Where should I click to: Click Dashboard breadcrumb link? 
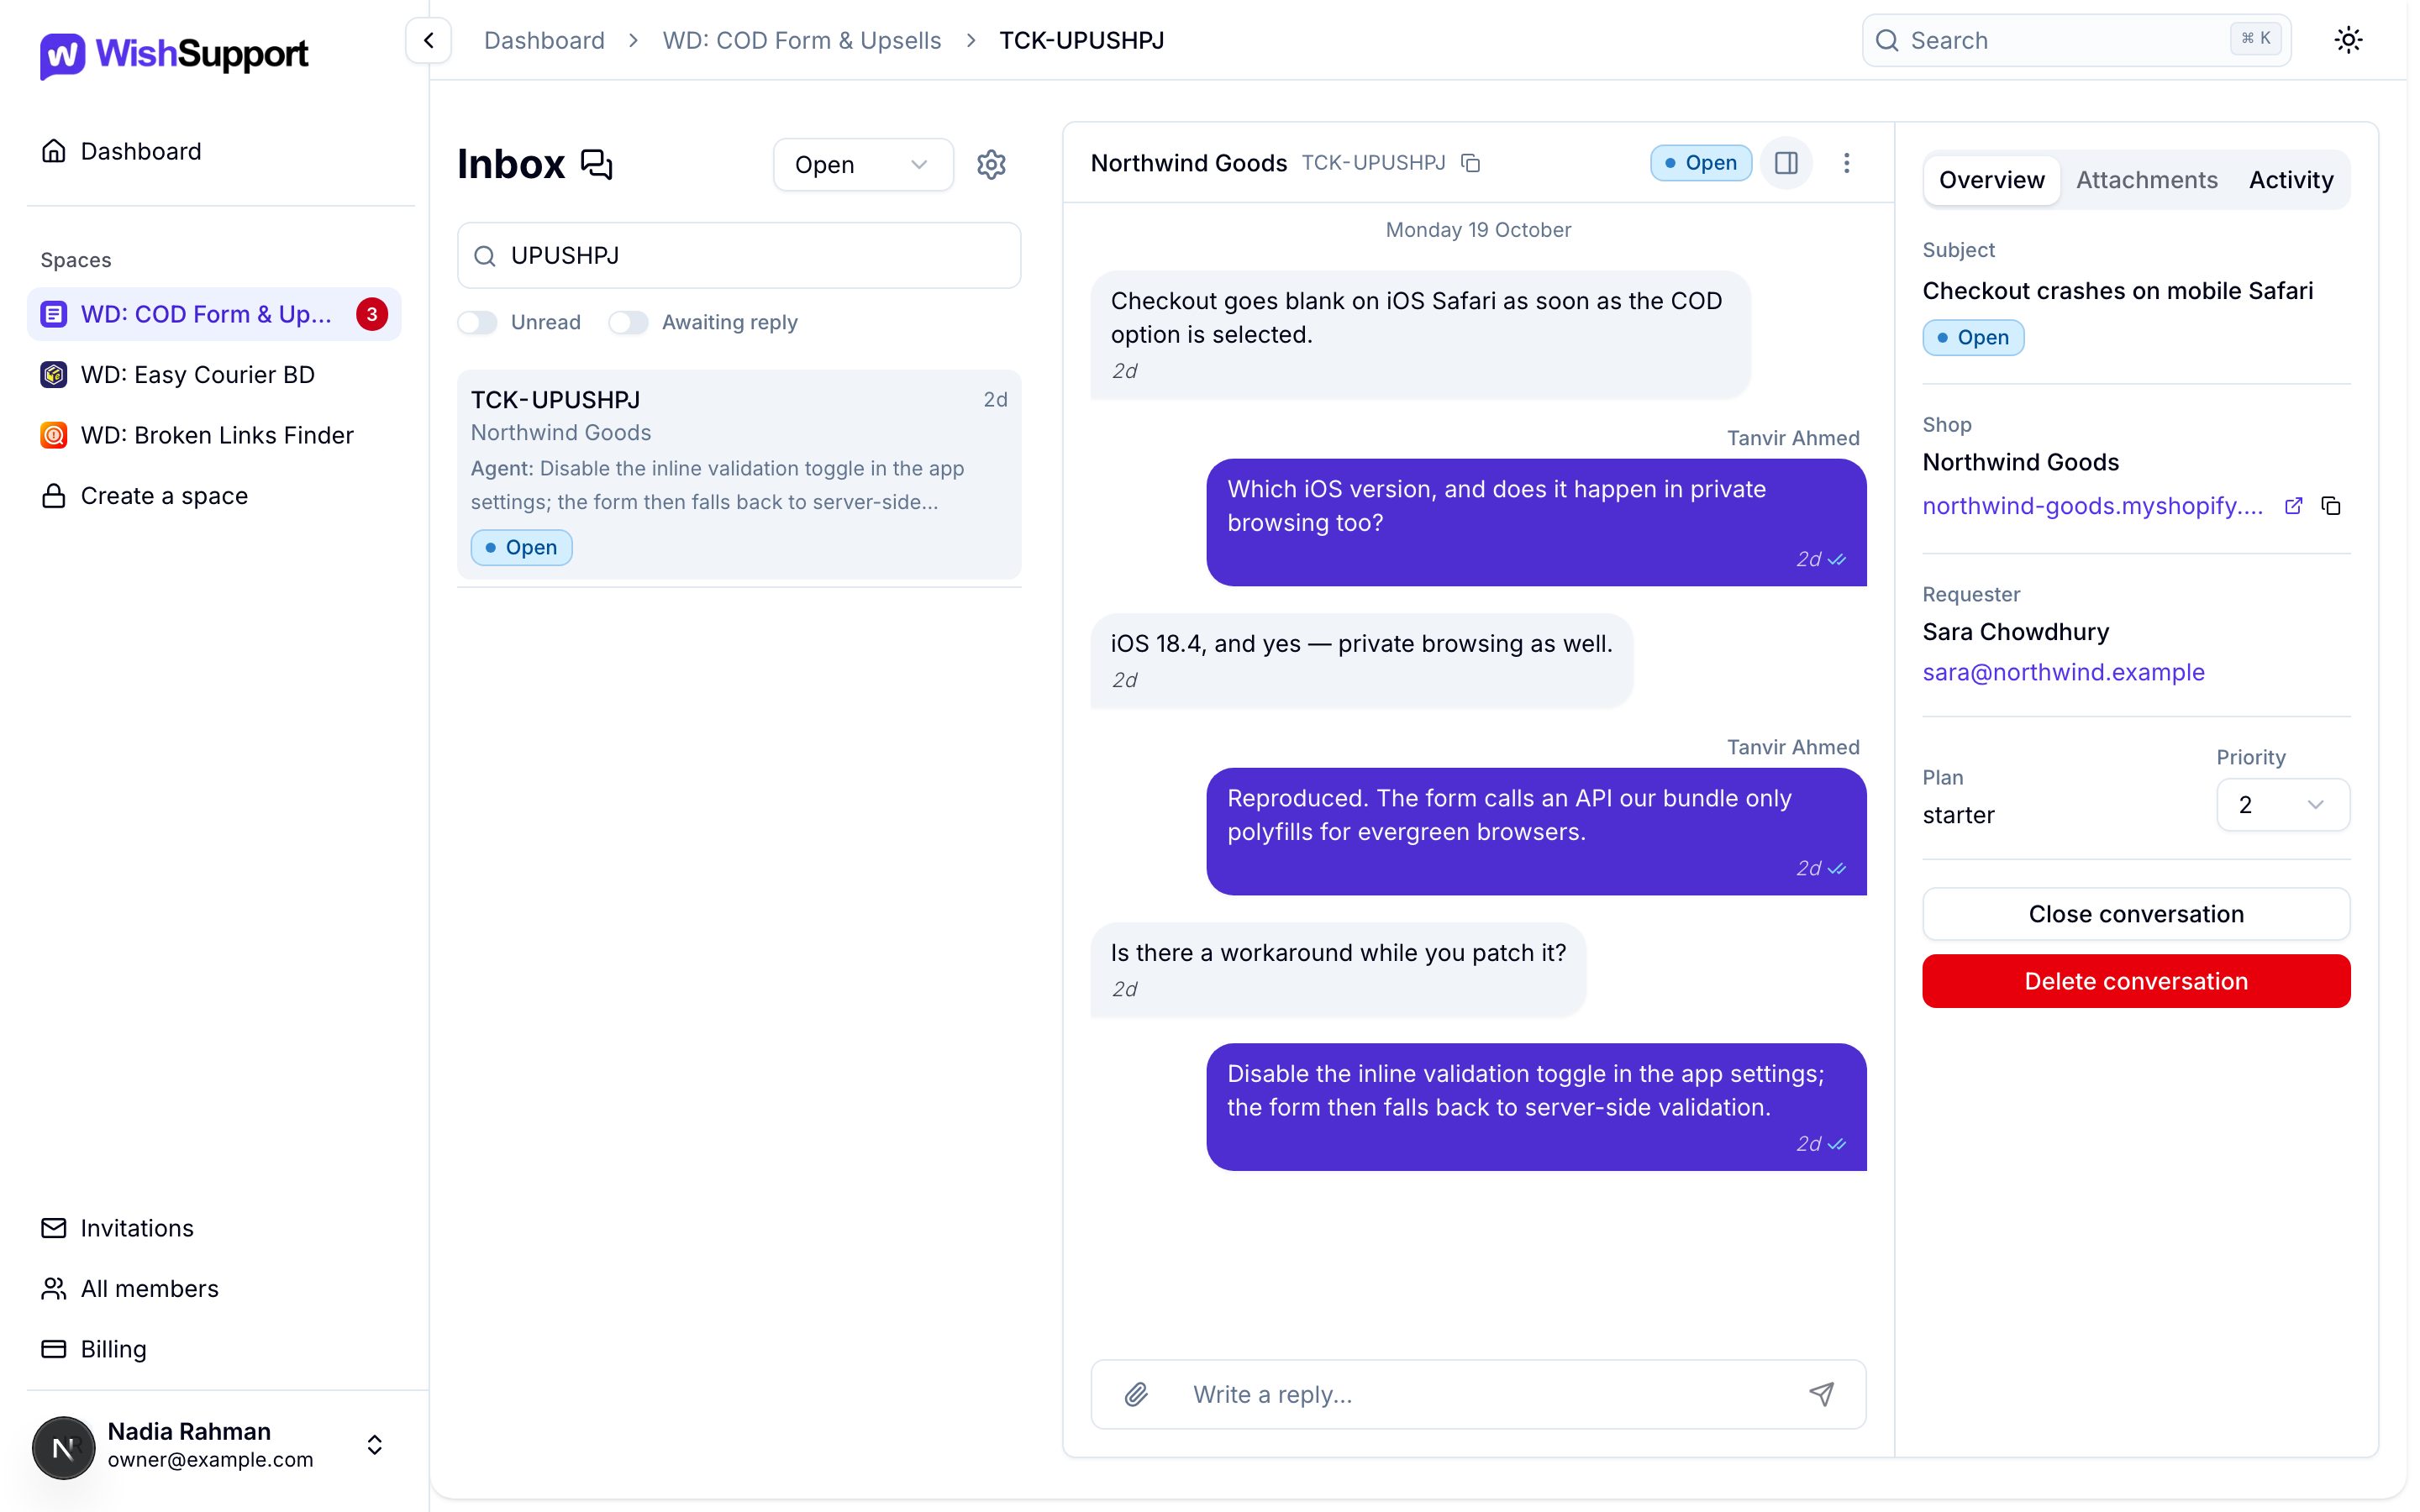[x=544, y=40]
